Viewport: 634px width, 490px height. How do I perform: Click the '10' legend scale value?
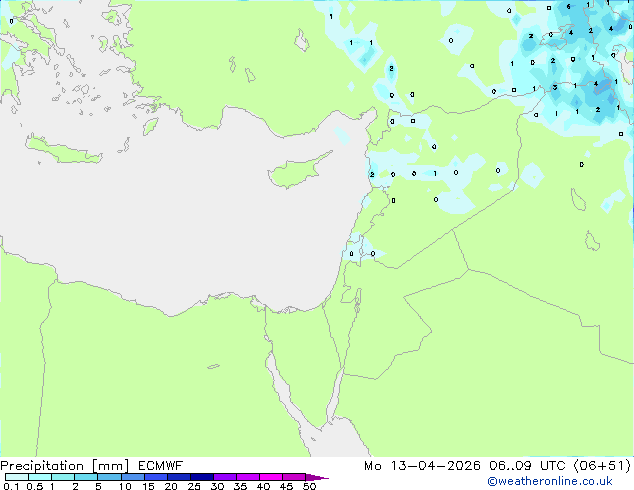(x=125, y=486)
